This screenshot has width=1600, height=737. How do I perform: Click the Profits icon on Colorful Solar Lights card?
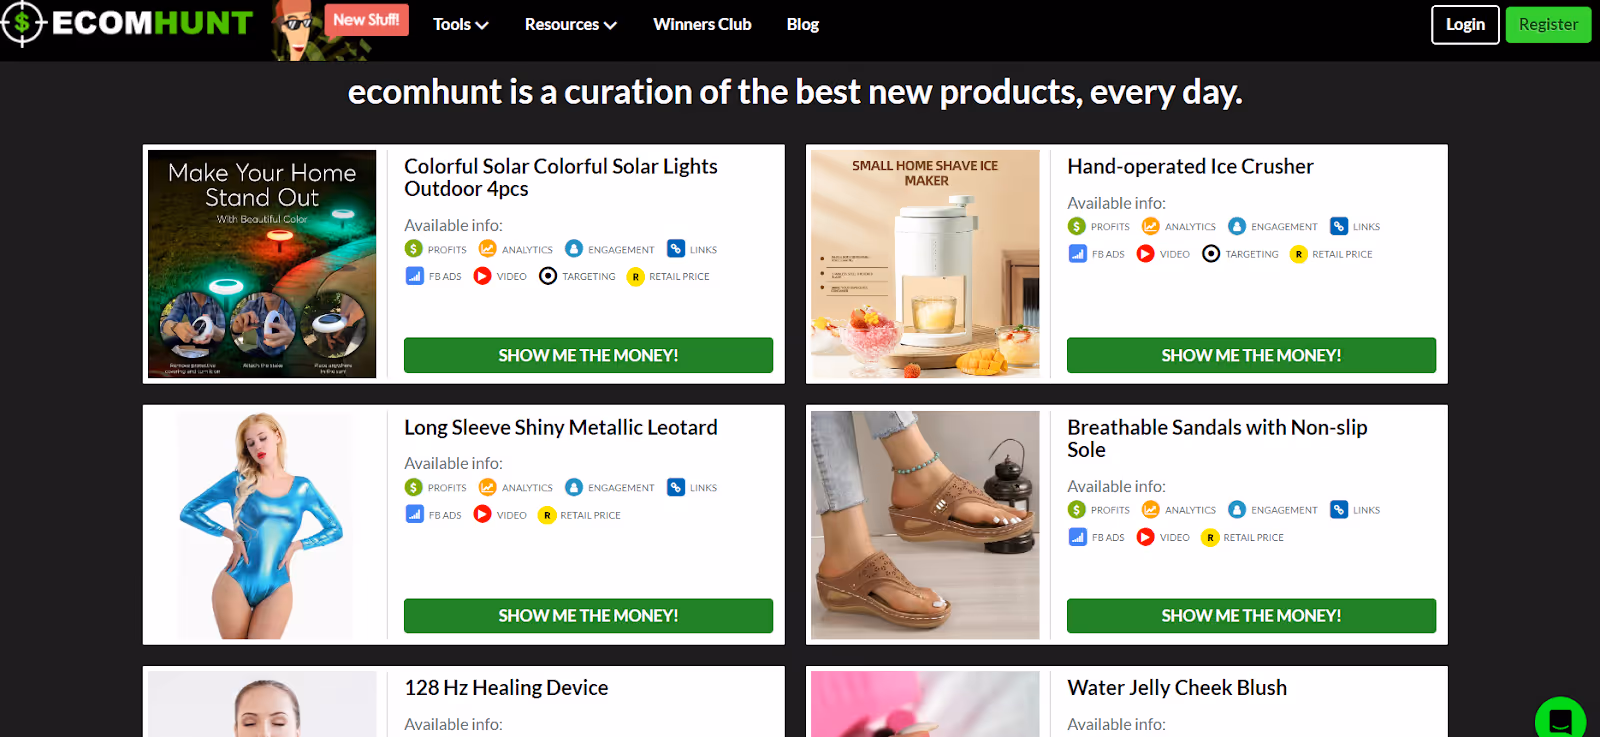pos(413,248)
